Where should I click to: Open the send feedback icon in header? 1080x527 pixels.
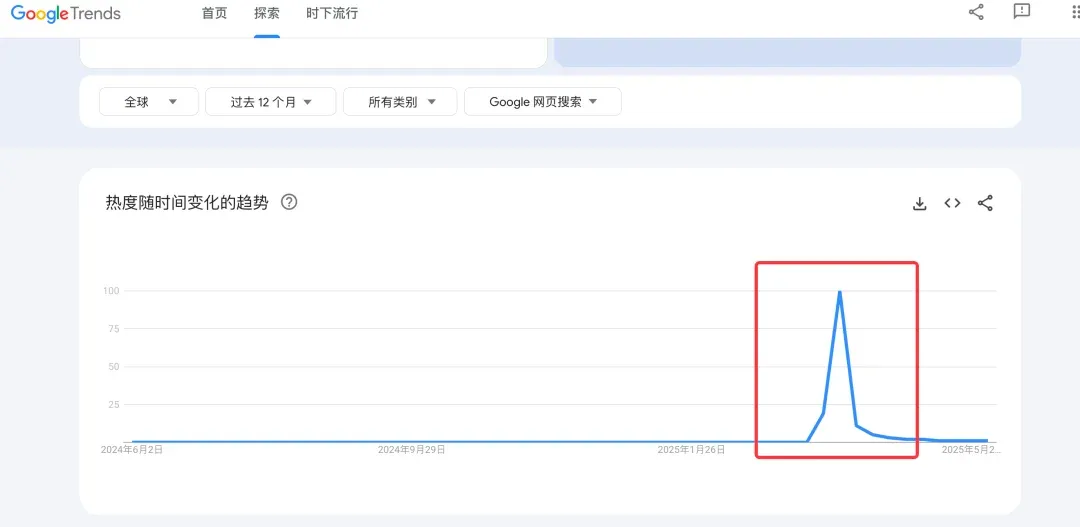(1021, 12)
